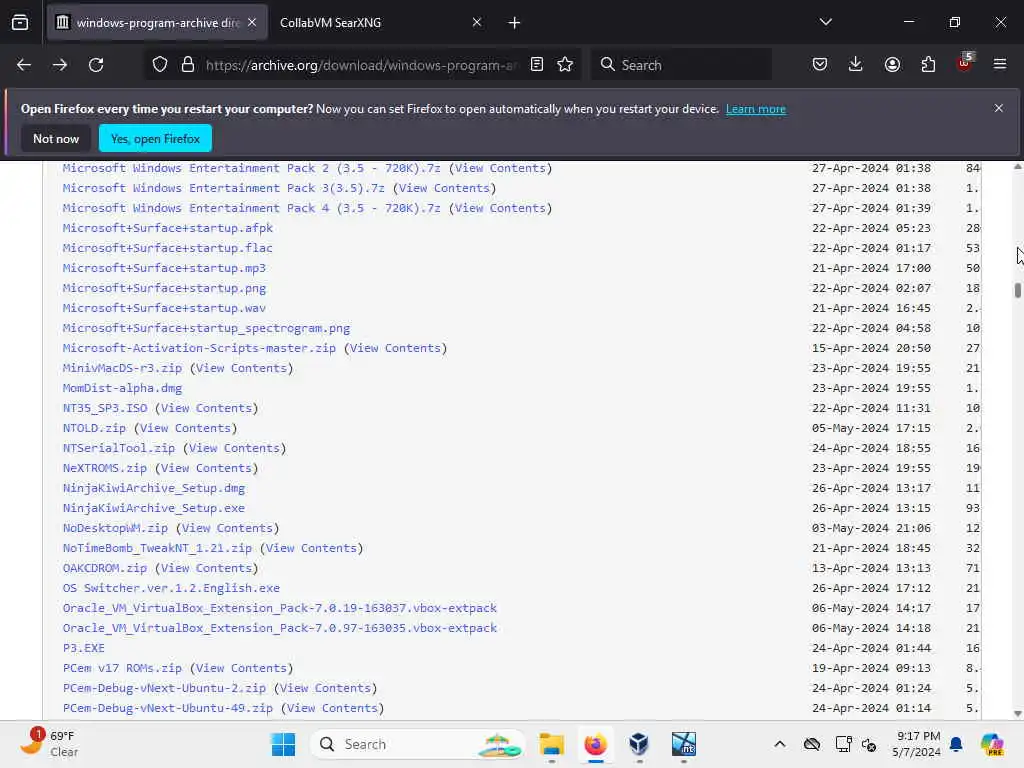
Task: Open Firefox downloads panel
Action: 856,65
